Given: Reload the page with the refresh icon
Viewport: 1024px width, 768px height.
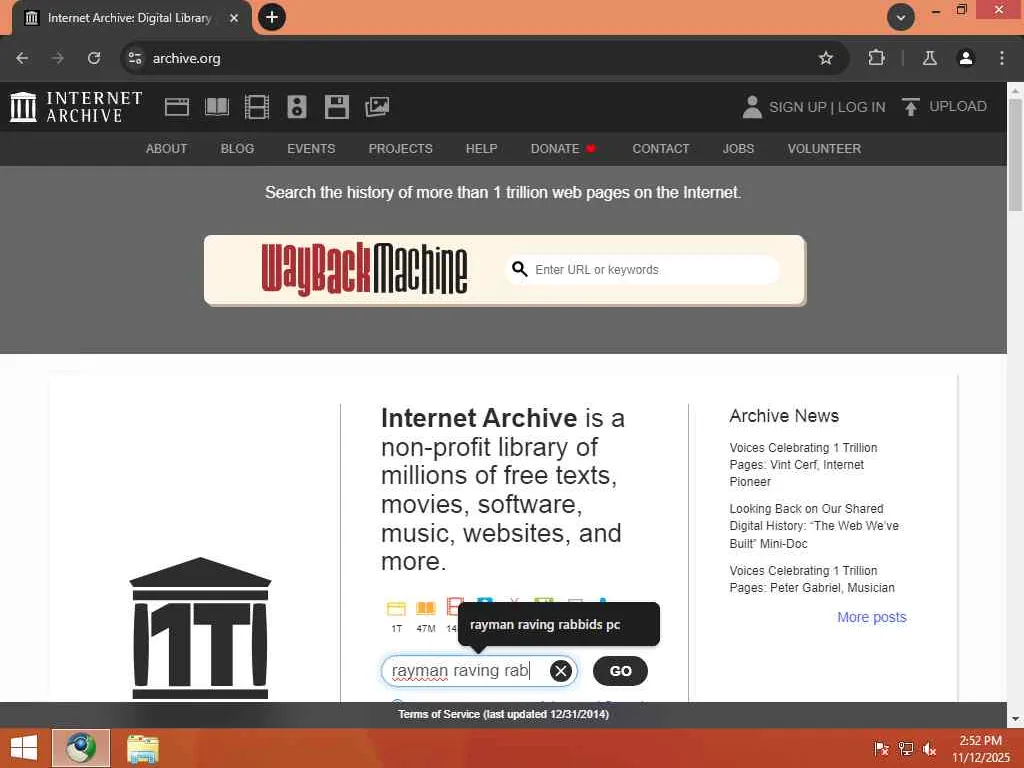Looking at the screenshot, I should pos(94,58).
